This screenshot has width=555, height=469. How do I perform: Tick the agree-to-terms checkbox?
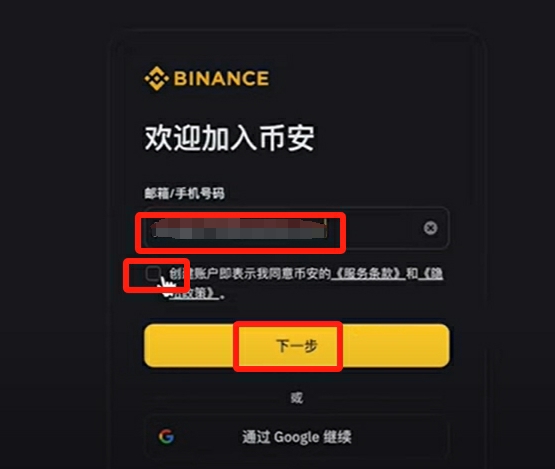tap(153, 273)
